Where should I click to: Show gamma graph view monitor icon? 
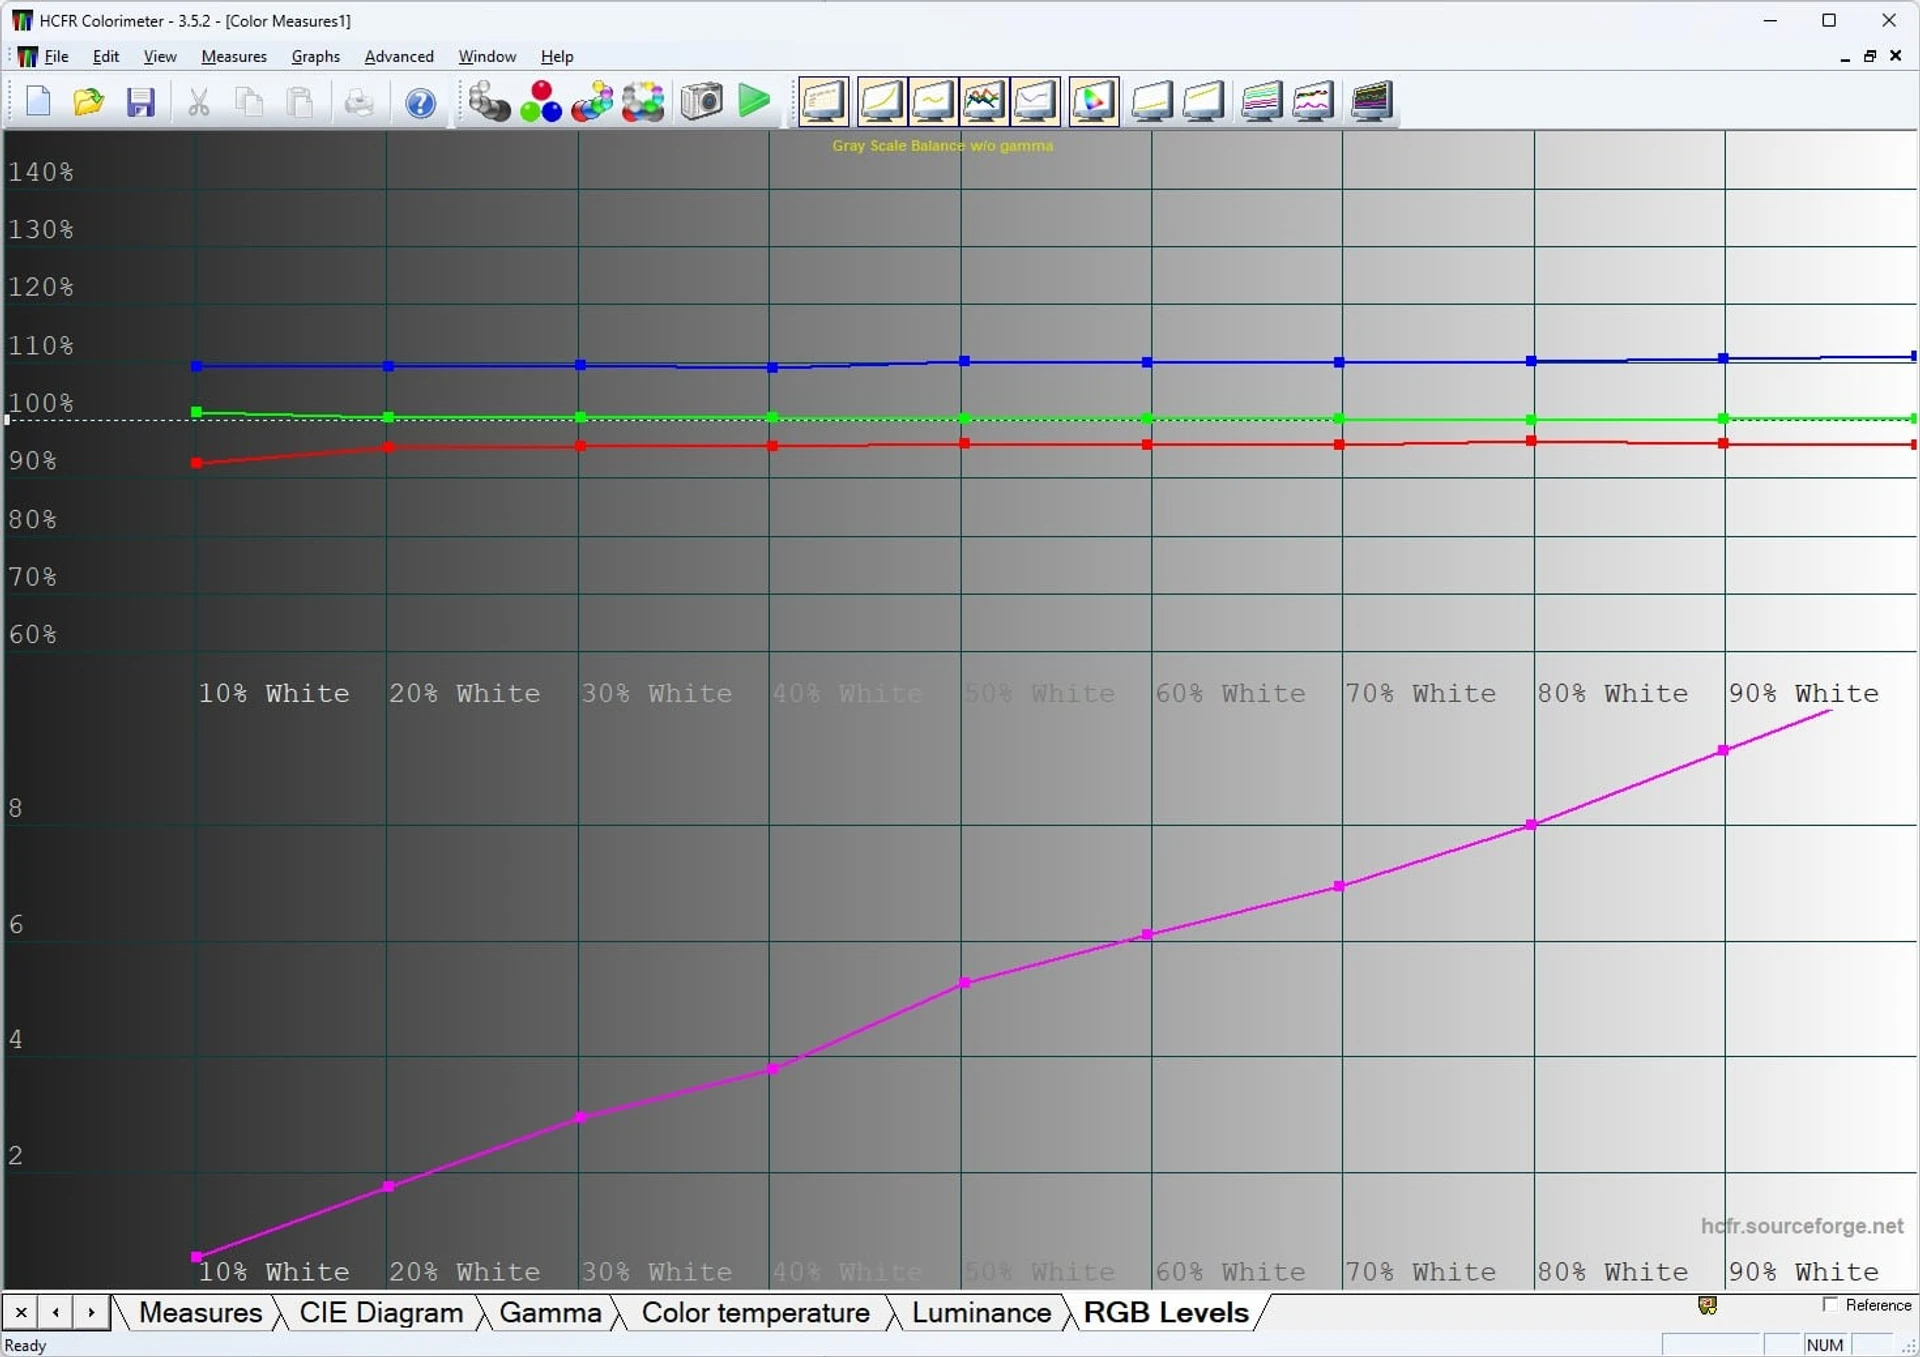(933, 102)
